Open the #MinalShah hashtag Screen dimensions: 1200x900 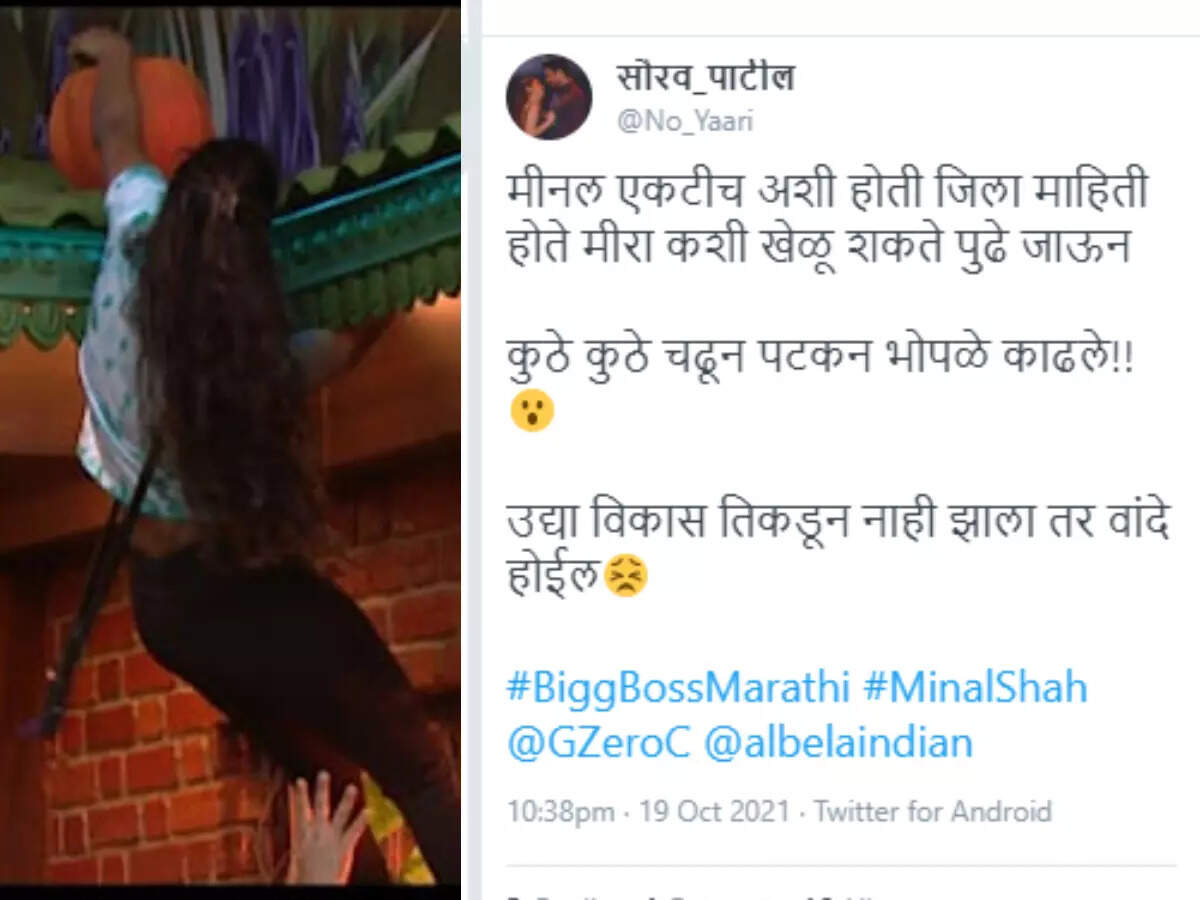974,689
